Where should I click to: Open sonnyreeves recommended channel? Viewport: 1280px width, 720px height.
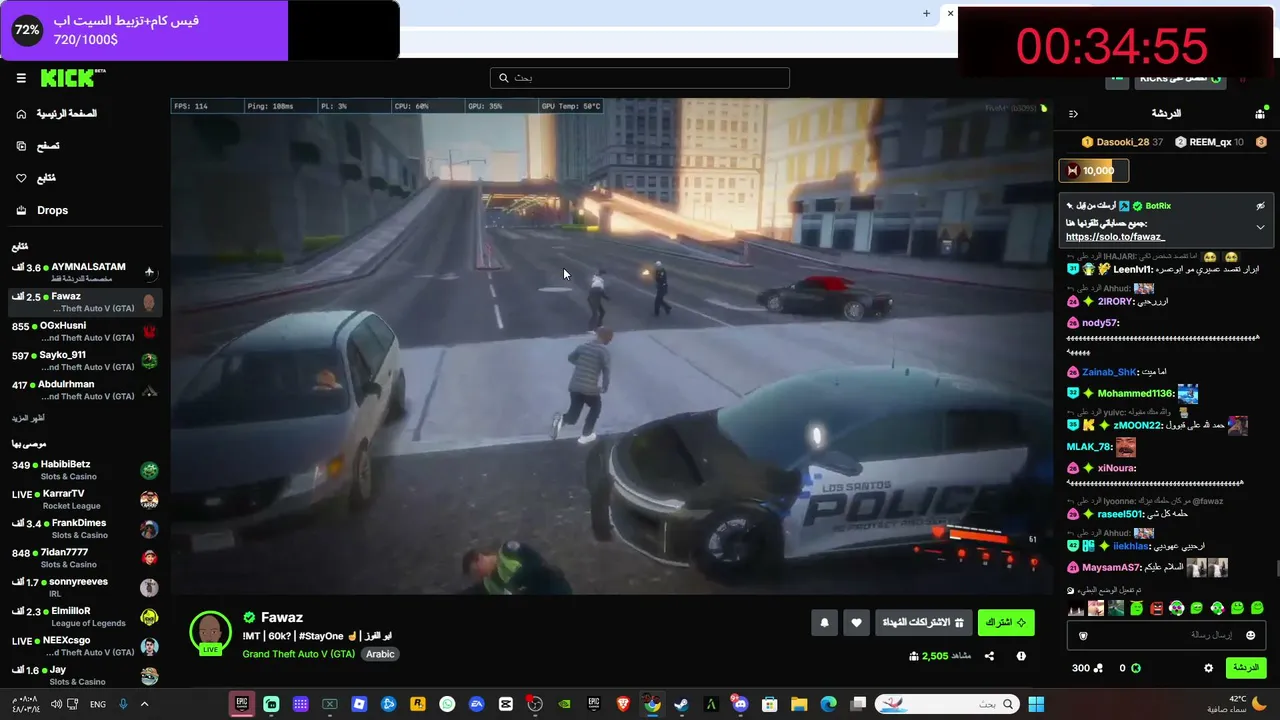pos(85,587)
